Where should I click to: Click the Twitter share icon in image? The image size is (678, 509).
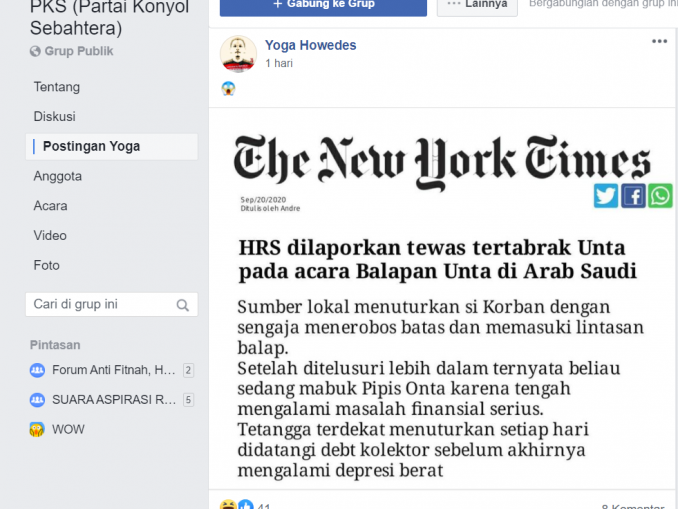606,196
